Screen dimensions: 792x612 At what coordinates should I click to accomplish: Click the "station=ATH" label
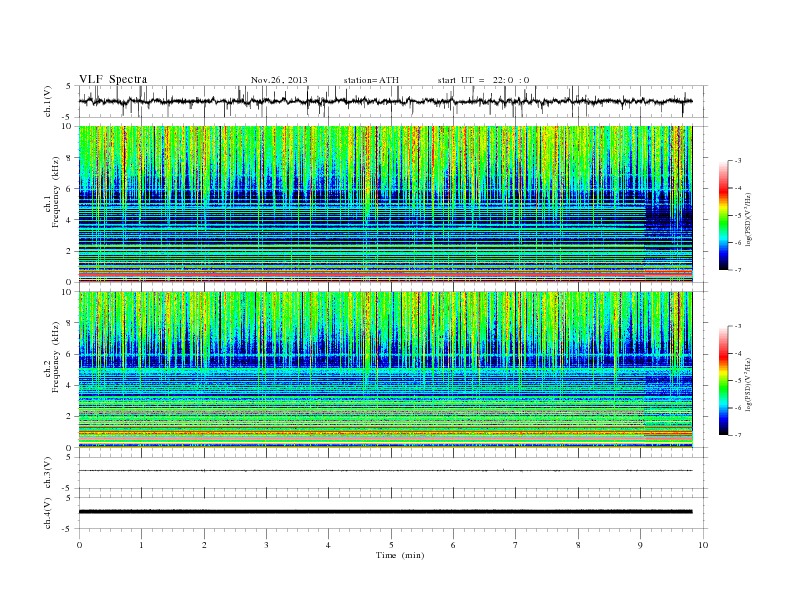371,80
